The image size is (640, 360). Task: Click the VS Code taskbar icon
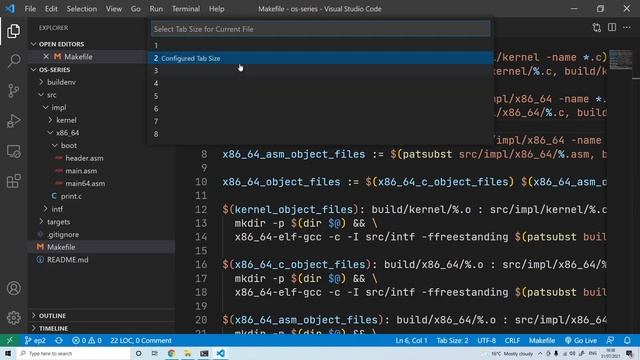click(220, 353)
